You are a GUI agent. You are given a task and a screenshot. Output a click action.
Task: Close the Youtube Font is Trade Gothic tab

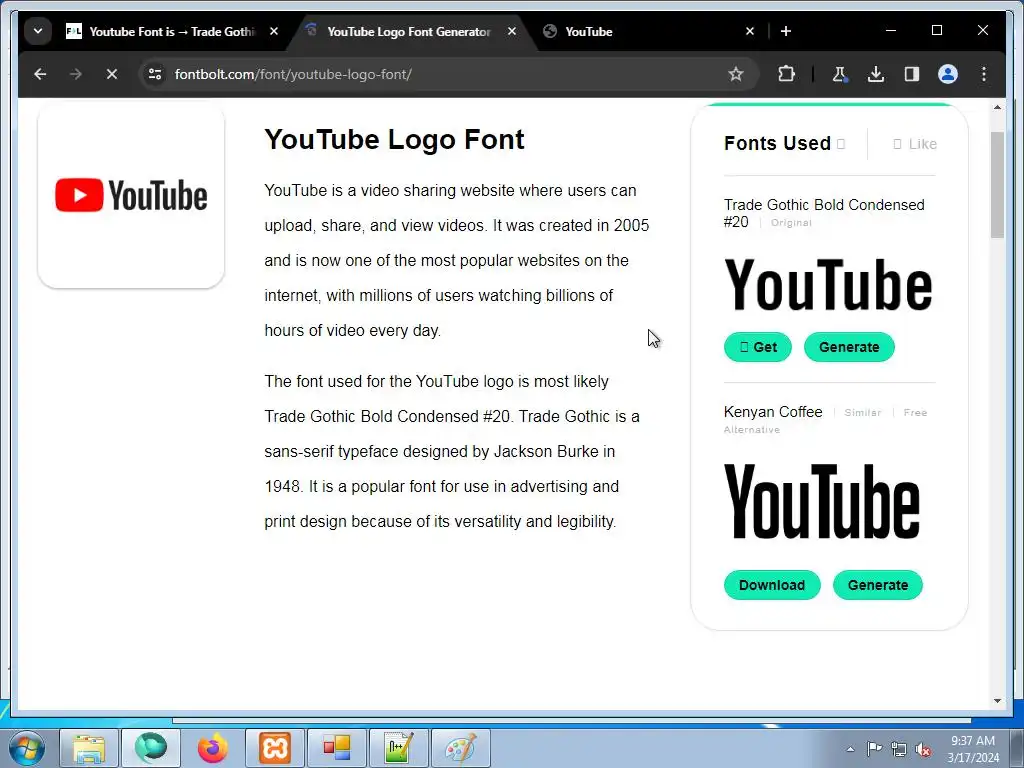[274, 31]
